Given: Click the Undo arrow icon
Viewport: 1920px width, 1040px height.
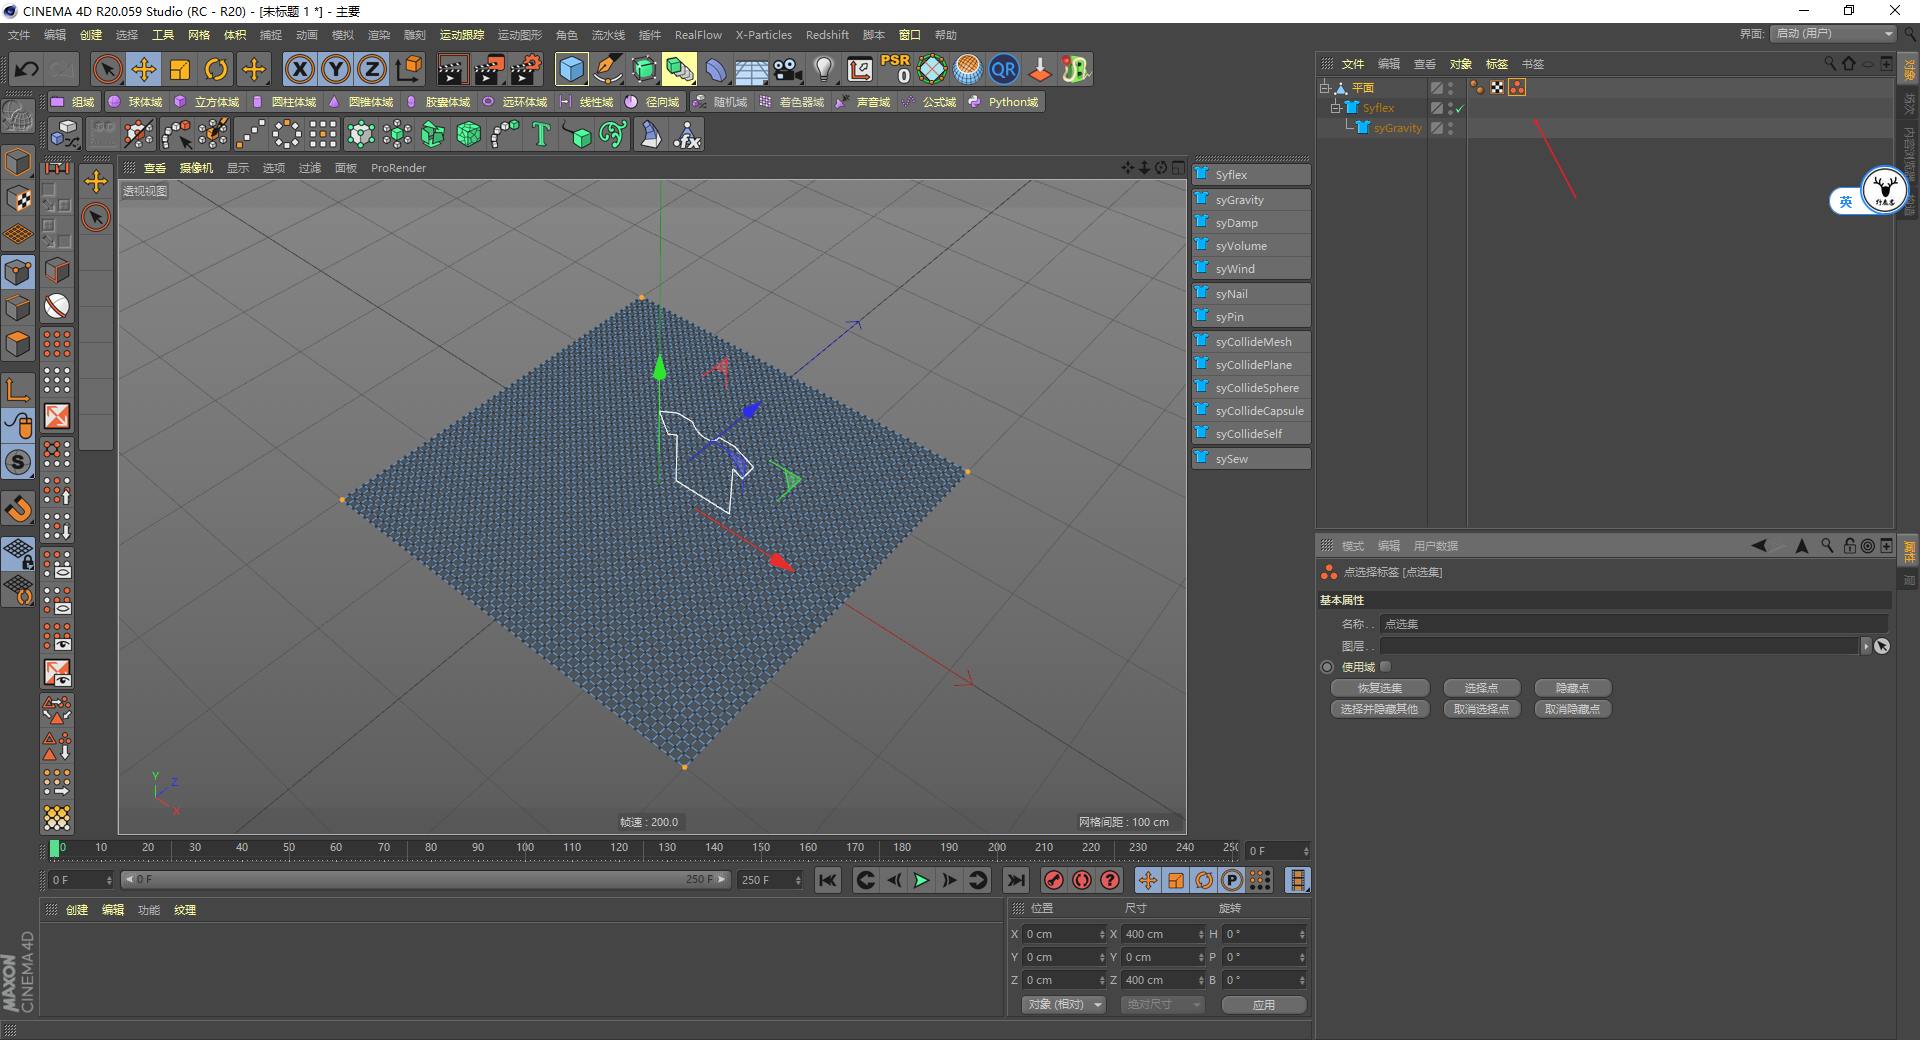Looking at the screenshot, I should point(27,69).
